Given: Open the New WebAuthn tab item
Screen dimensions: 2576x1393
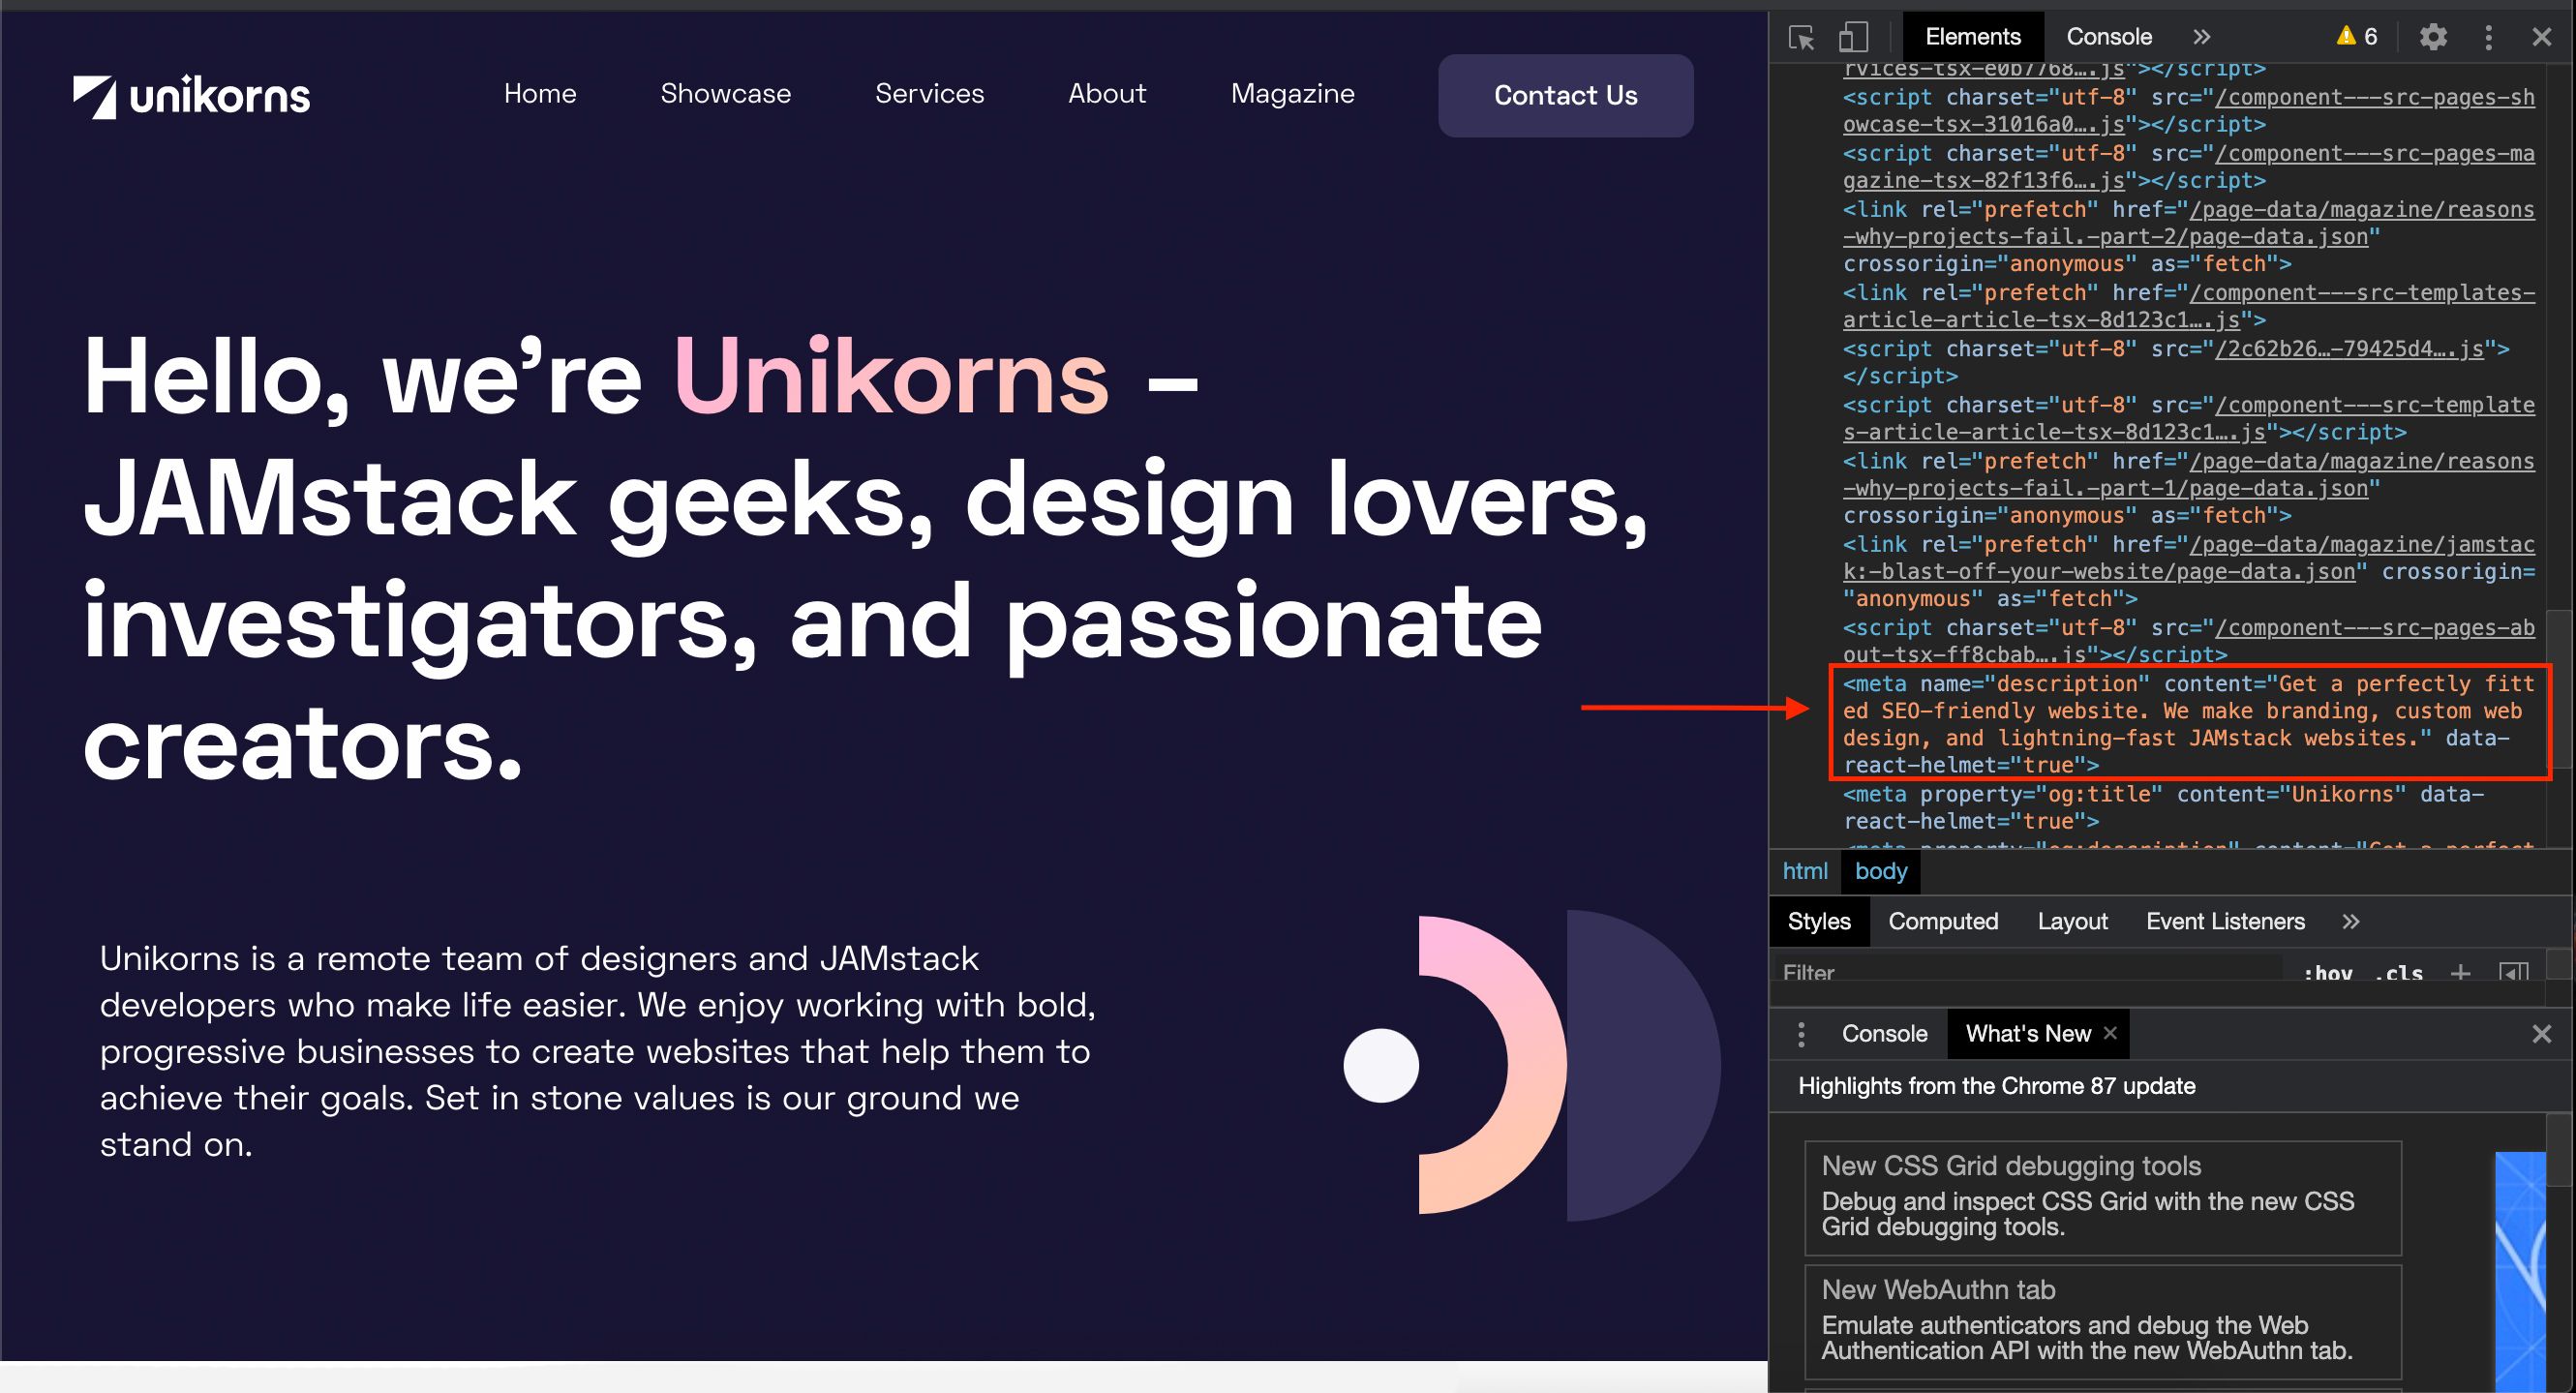Looking at the screenshot, I should pyautogui.click(x=2102, y=1322).
